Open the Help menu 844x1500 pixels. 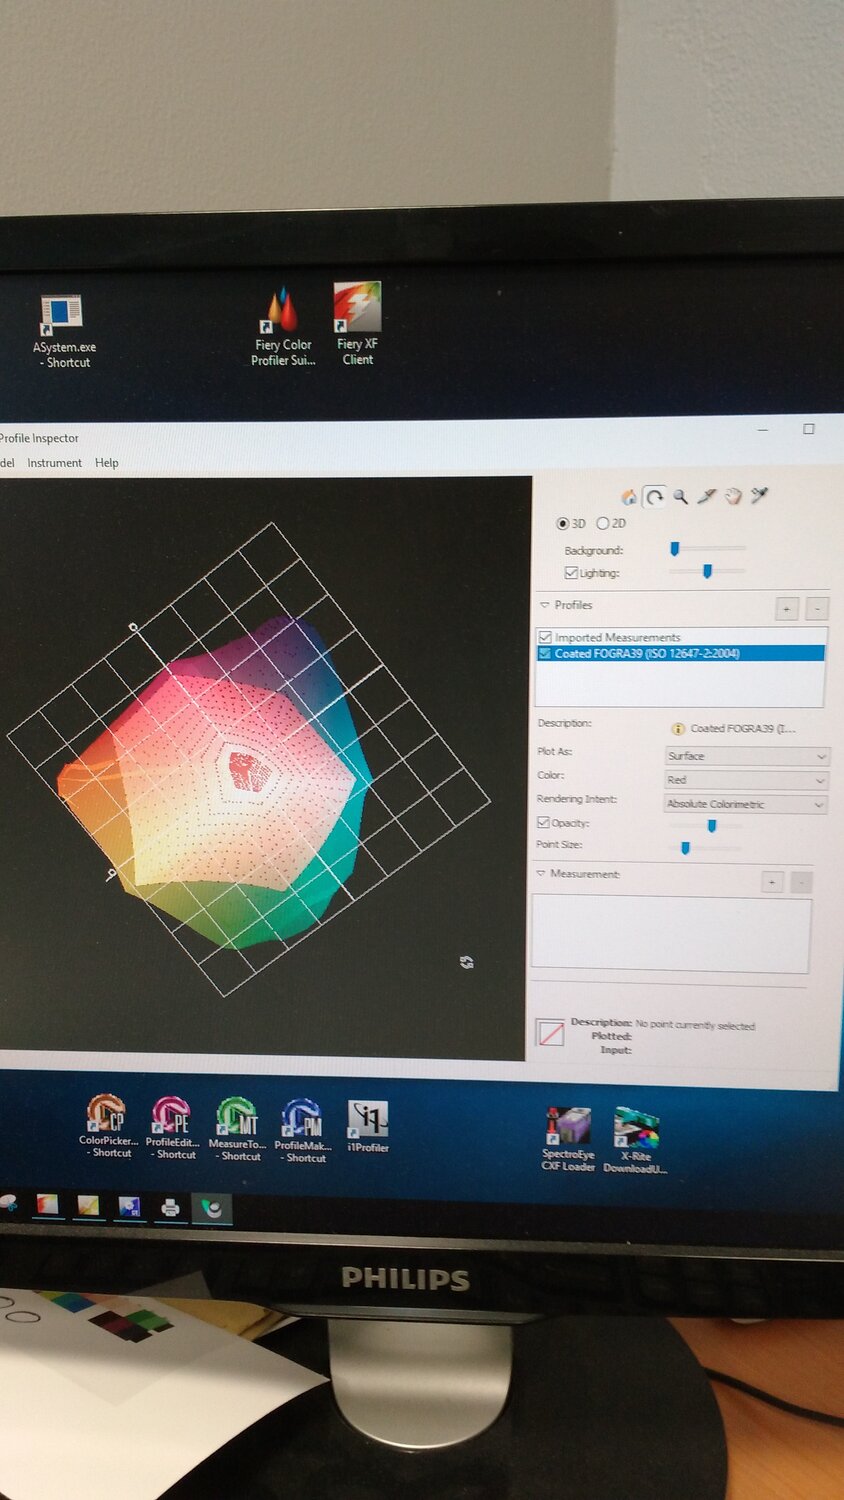pos(107,463)
